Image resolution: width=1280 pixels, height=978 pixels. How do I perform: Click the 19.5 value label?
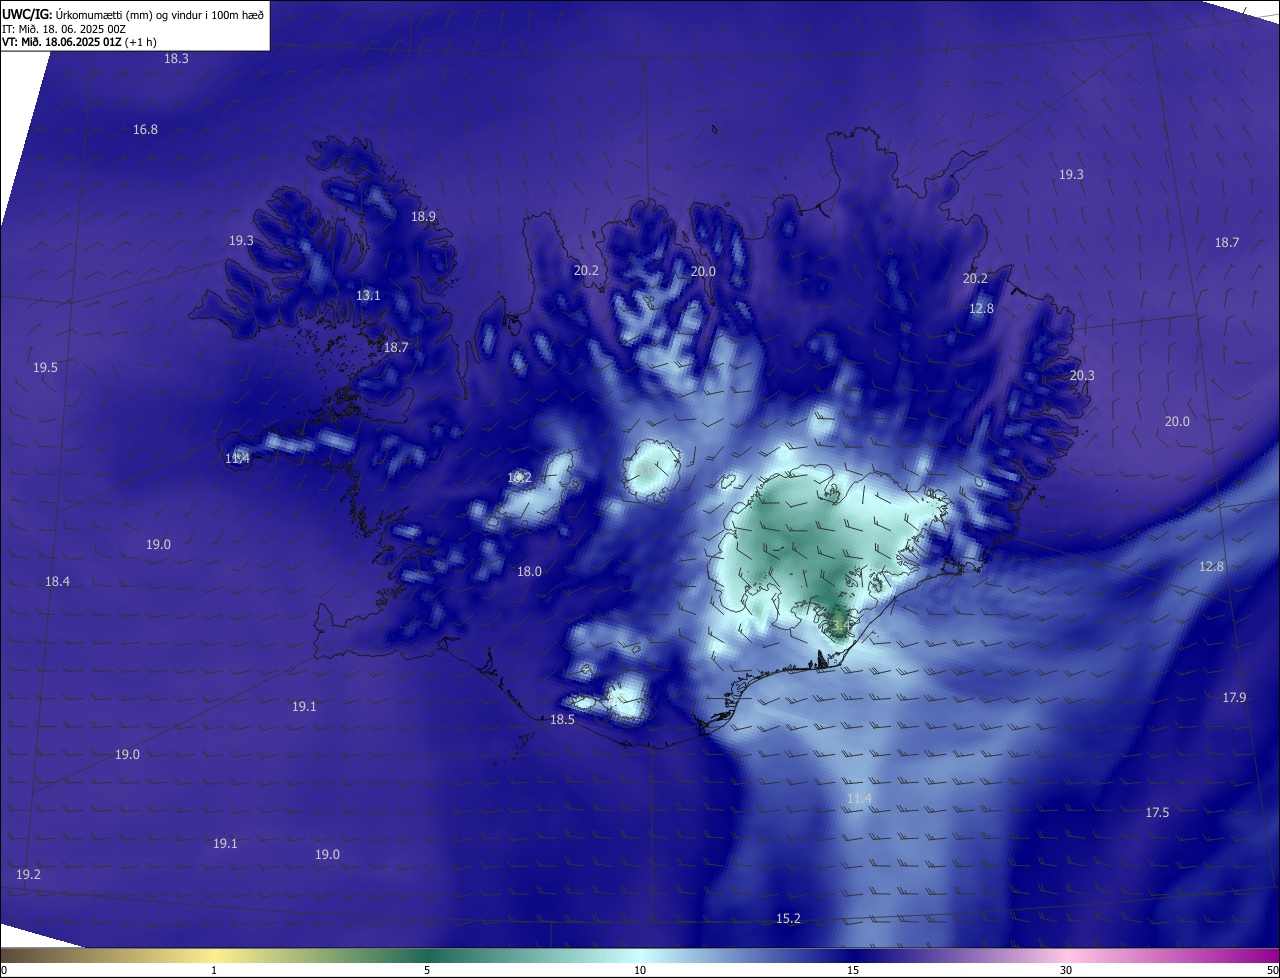tap(45, 368)
